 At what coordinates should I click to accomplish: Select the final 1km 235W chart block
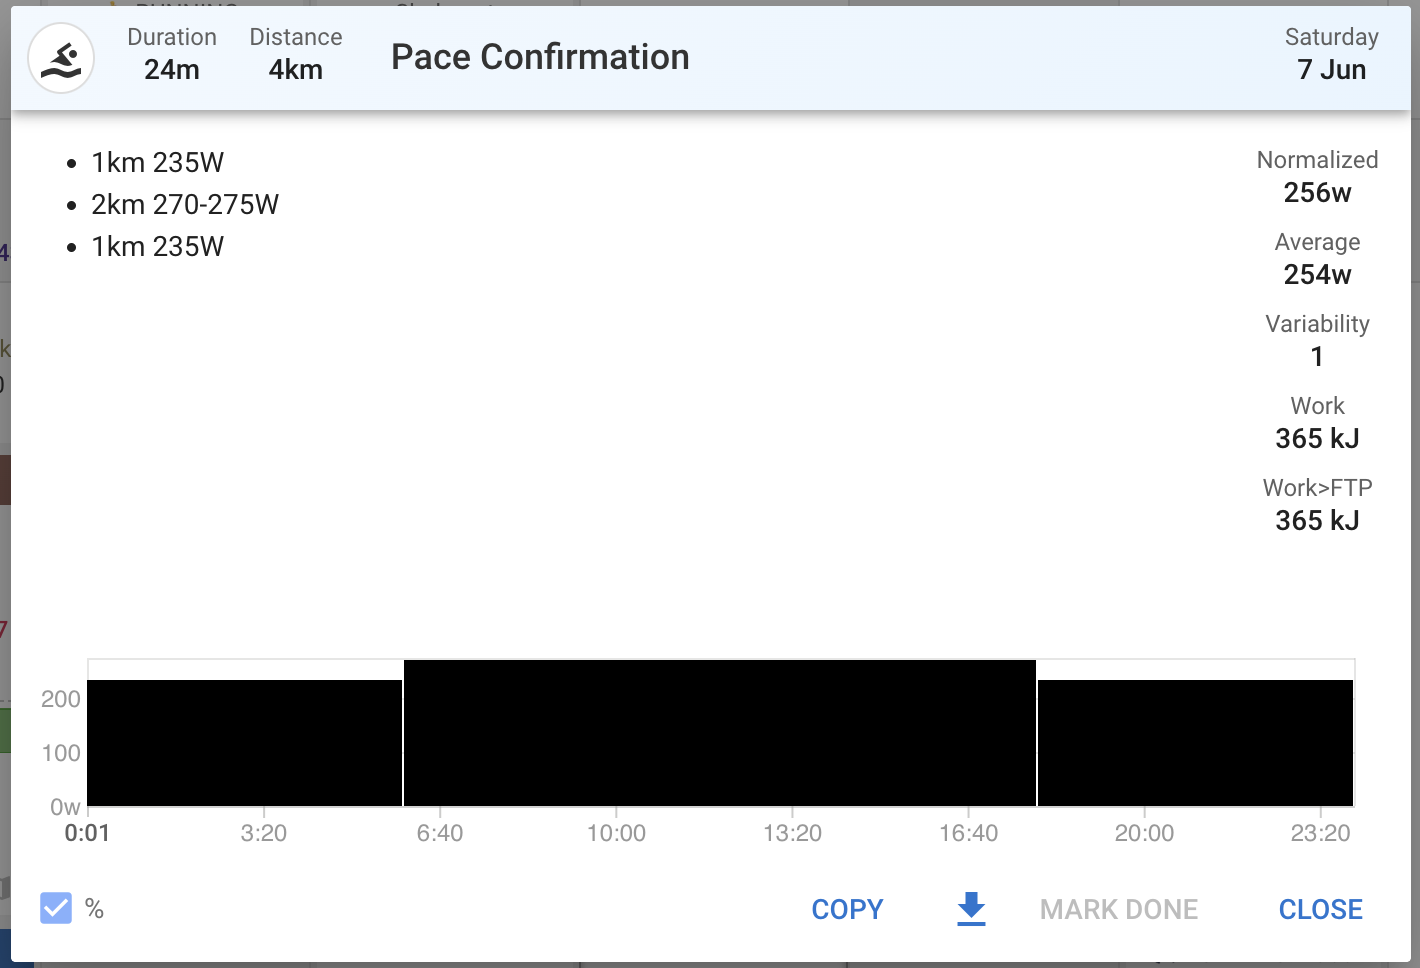pyautogui.click(x=1196, y=743)
